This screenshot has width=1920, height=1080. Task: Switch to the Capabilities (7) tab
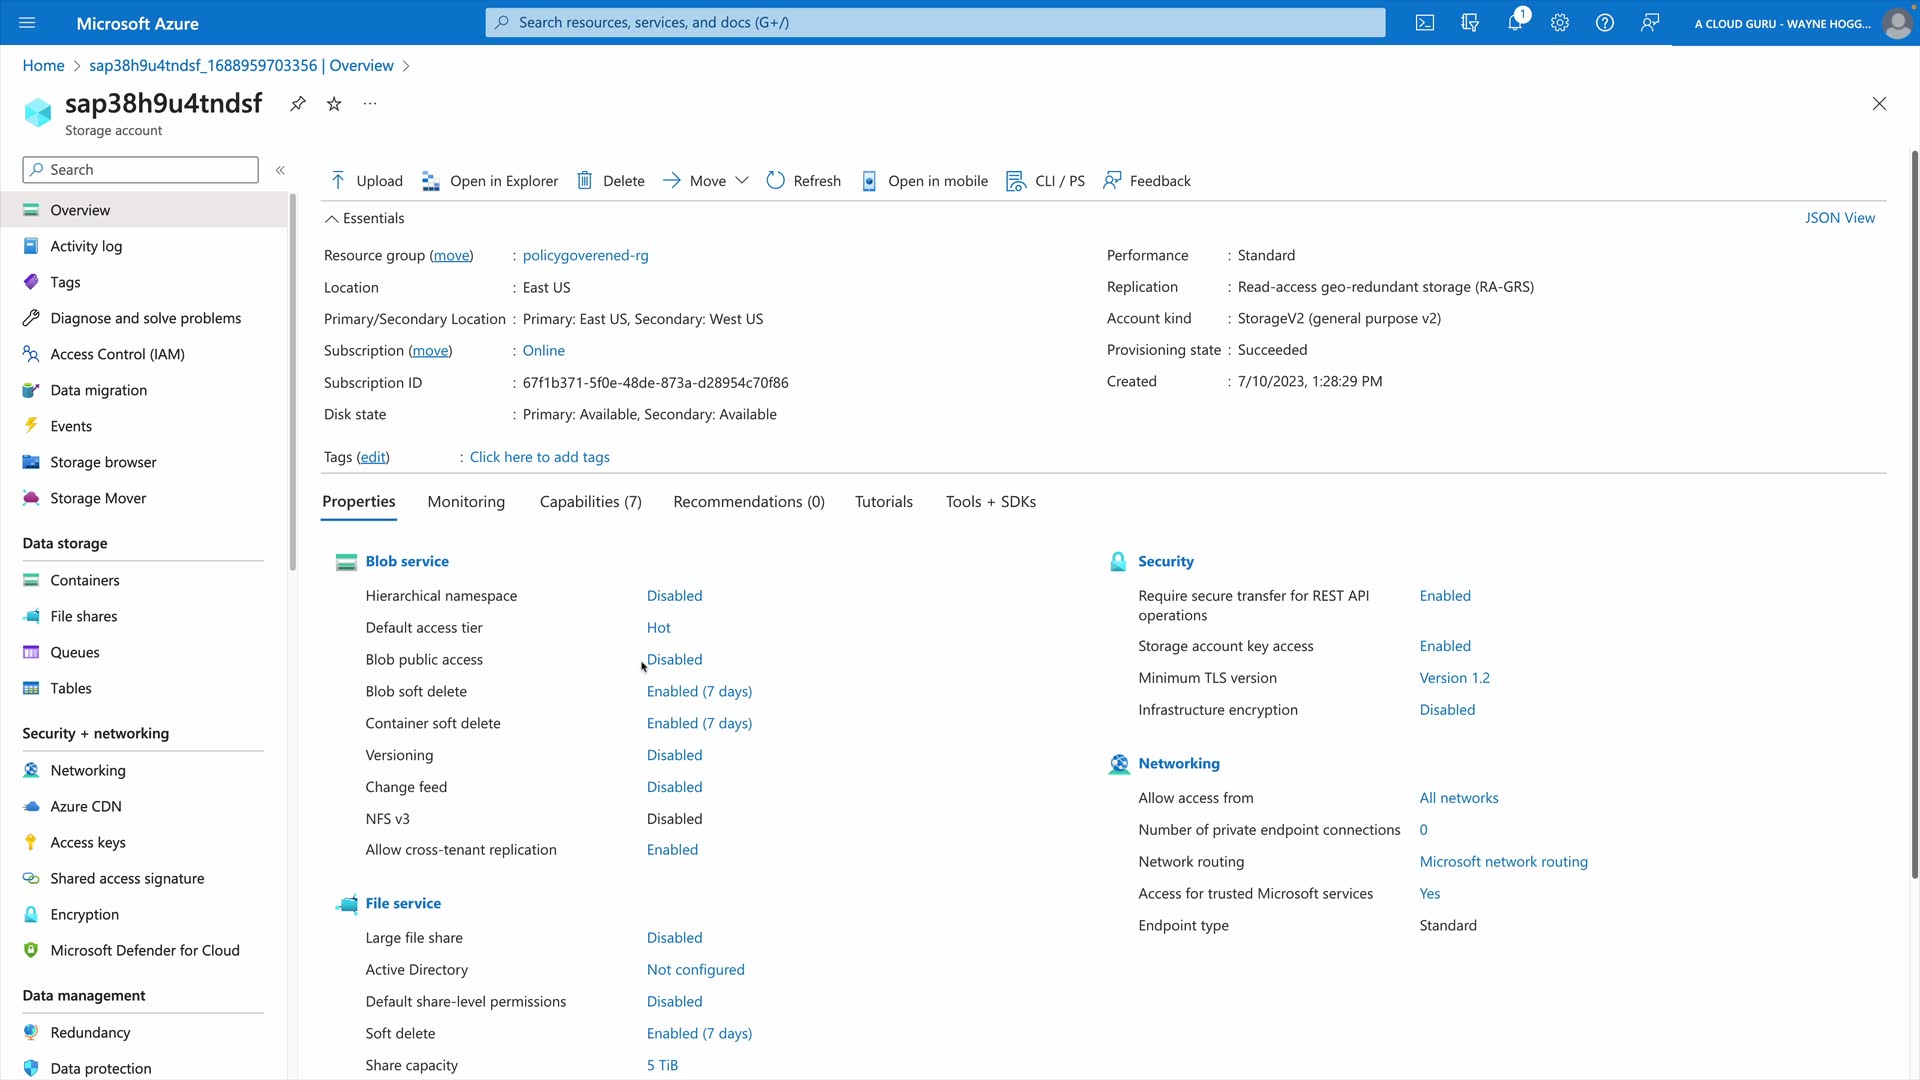590,502
